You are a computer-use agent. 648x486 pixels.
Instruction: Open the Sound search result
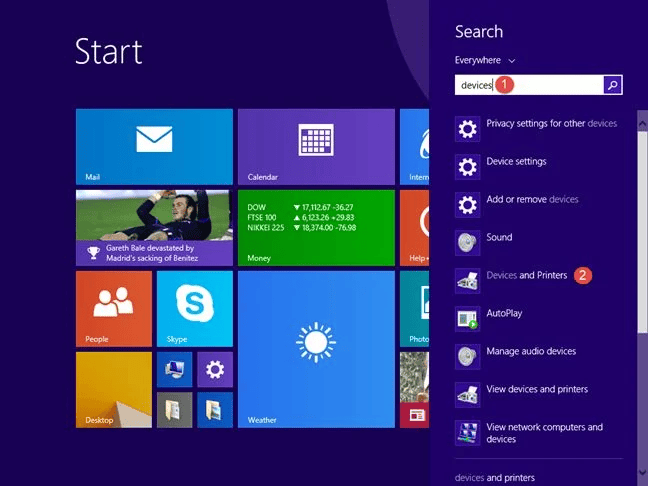click(499, 237)
